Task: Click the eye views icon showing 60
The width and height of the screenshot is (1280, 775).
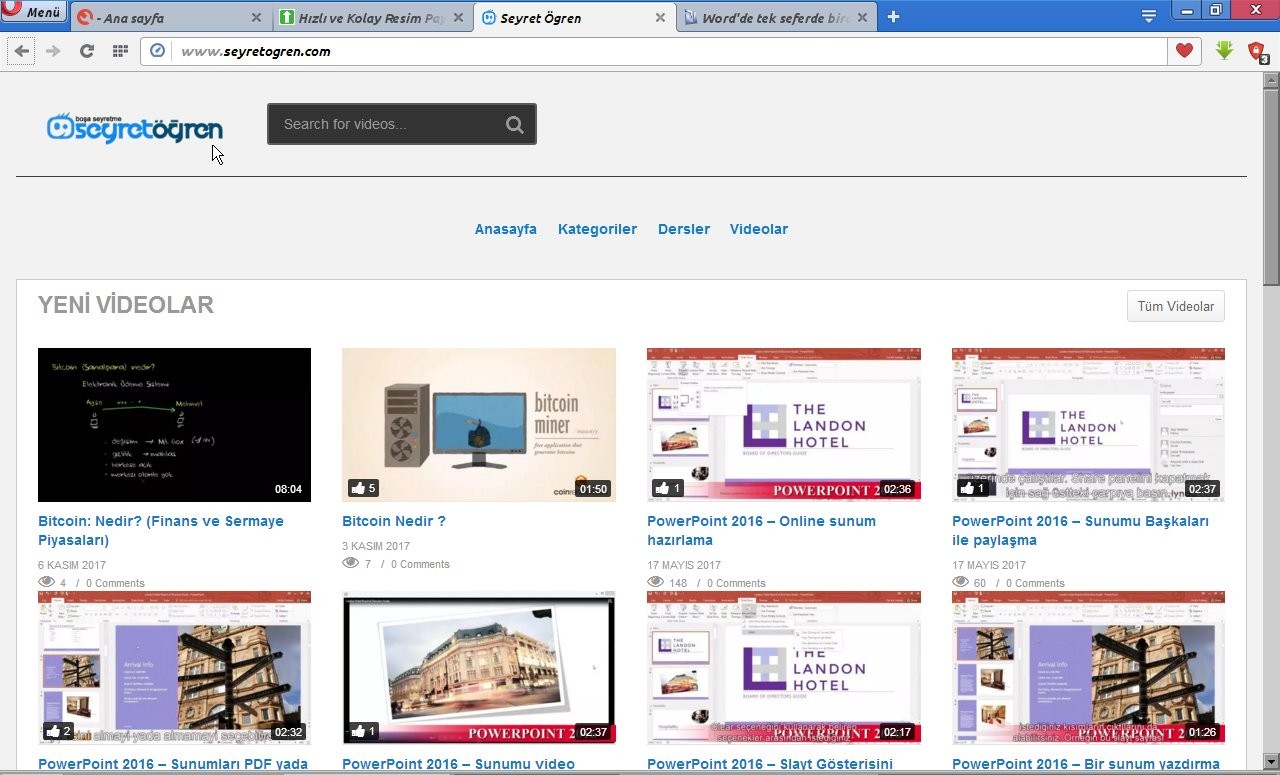Action: (960, 582)
